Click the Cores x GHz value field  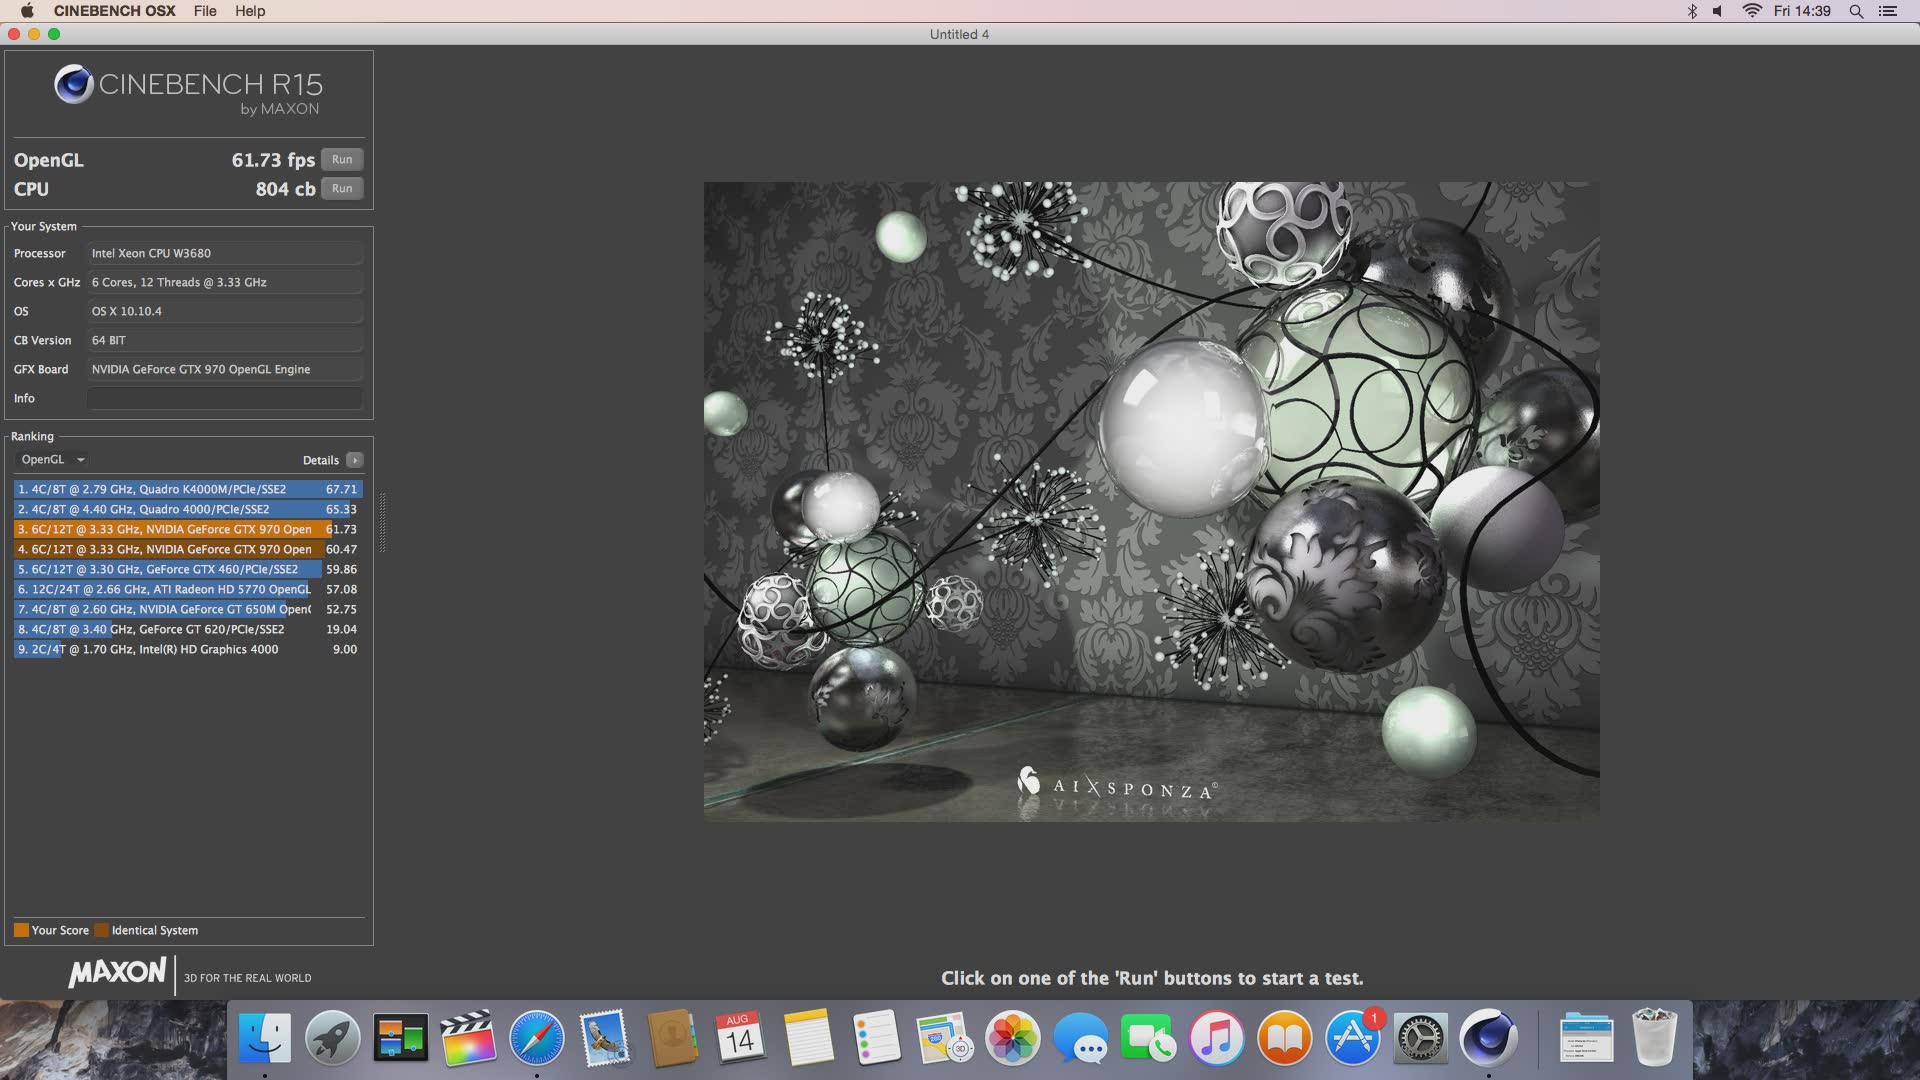tap(225, 282)
